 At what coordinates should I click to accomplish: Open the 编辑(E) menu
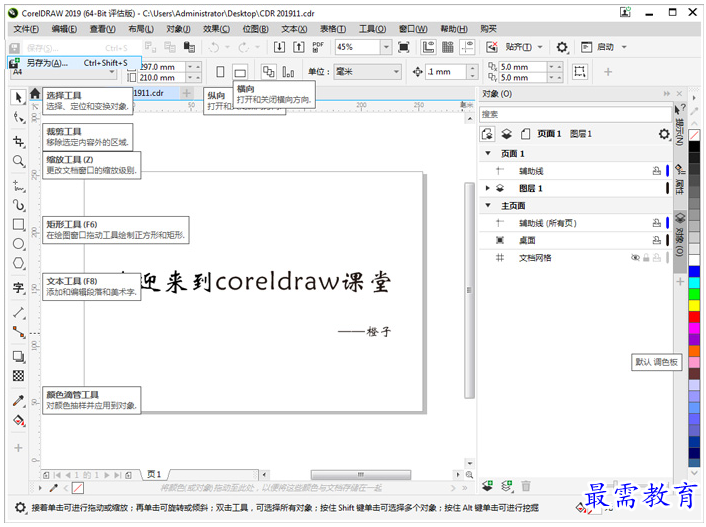click(x=64, y=29)
